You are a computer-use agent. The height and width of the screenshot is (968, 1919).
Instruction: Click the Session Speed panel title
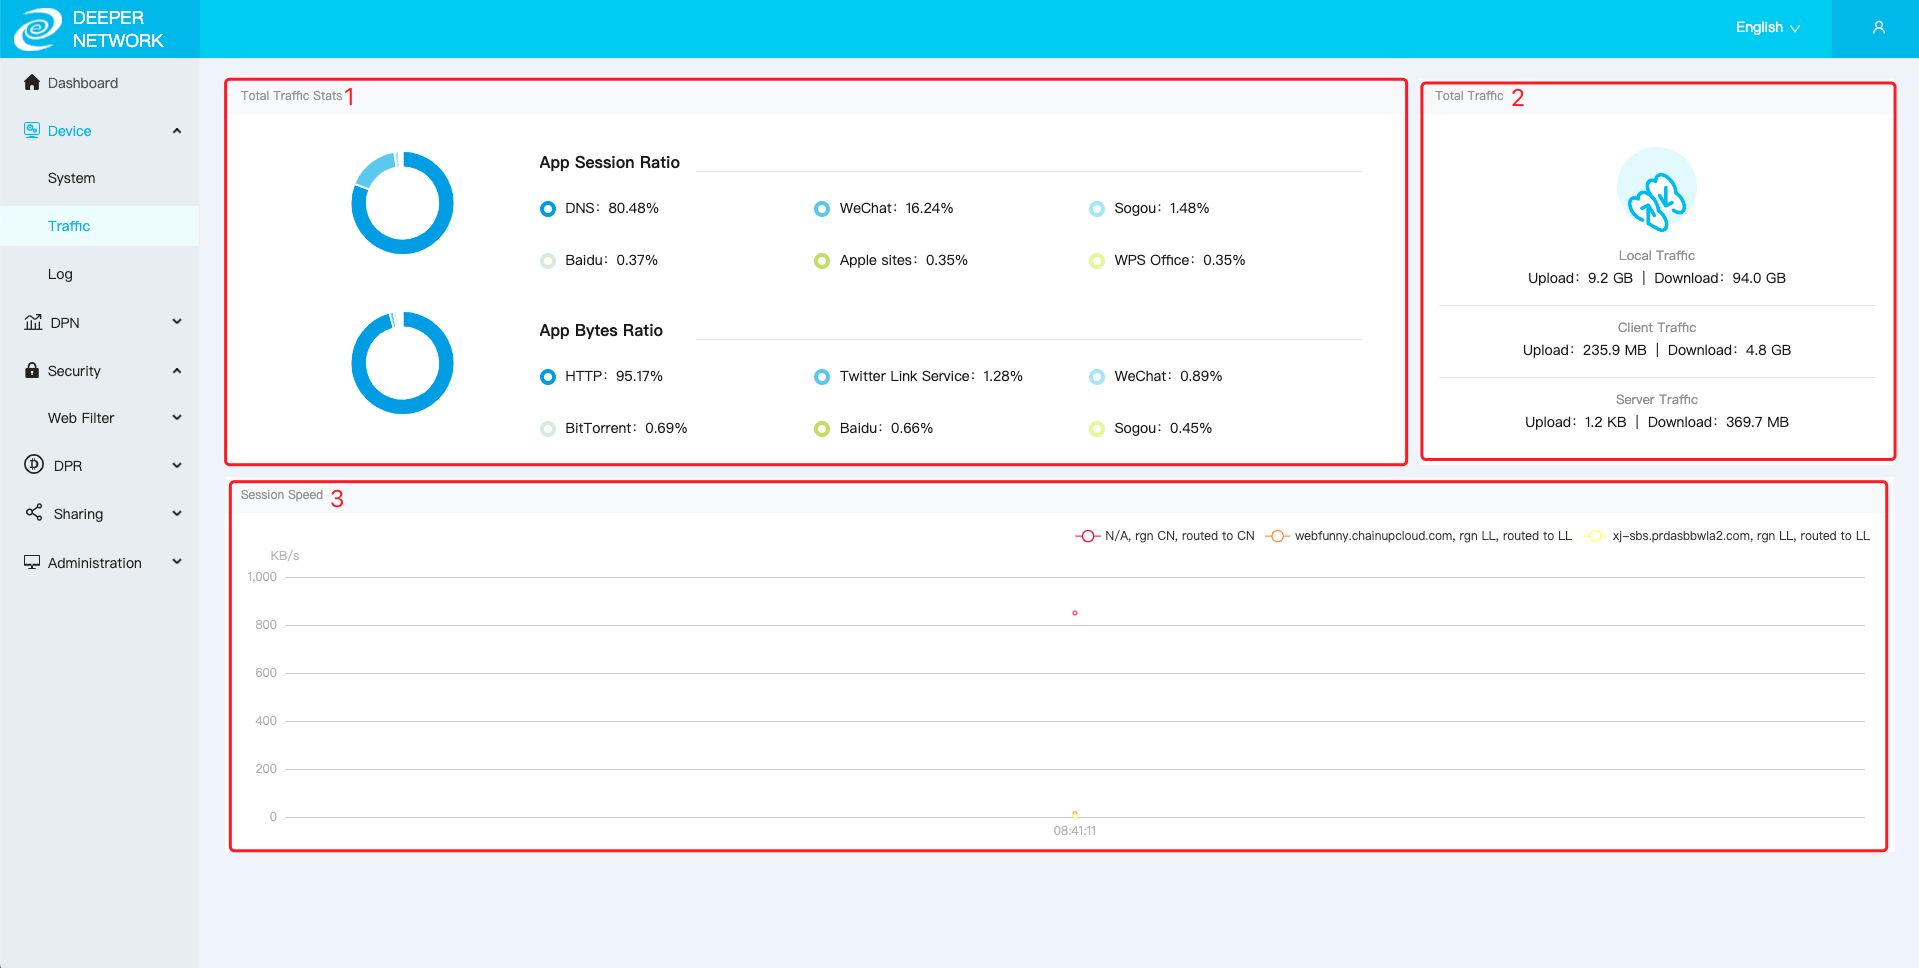coord(282,495)
